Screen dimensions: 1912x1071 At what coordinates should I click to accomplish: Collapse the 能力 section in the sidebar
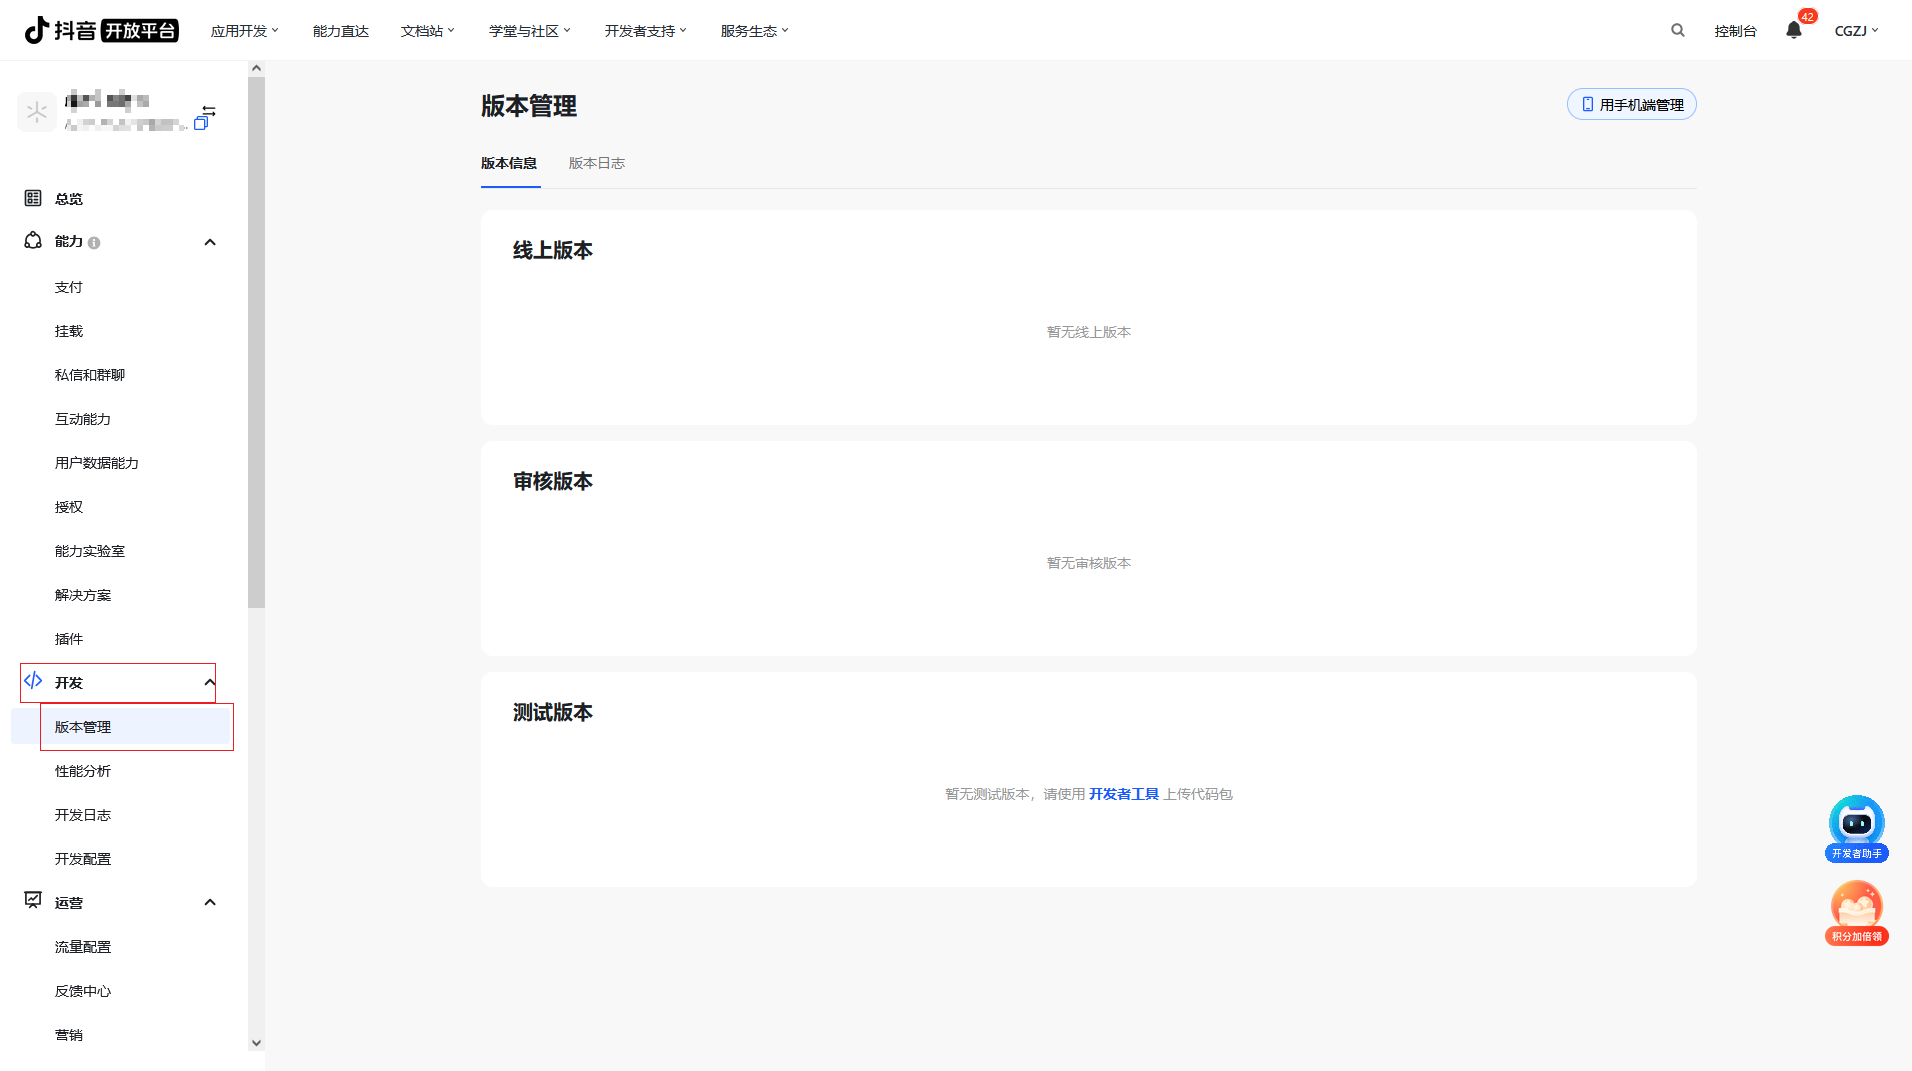pos(209,241)
